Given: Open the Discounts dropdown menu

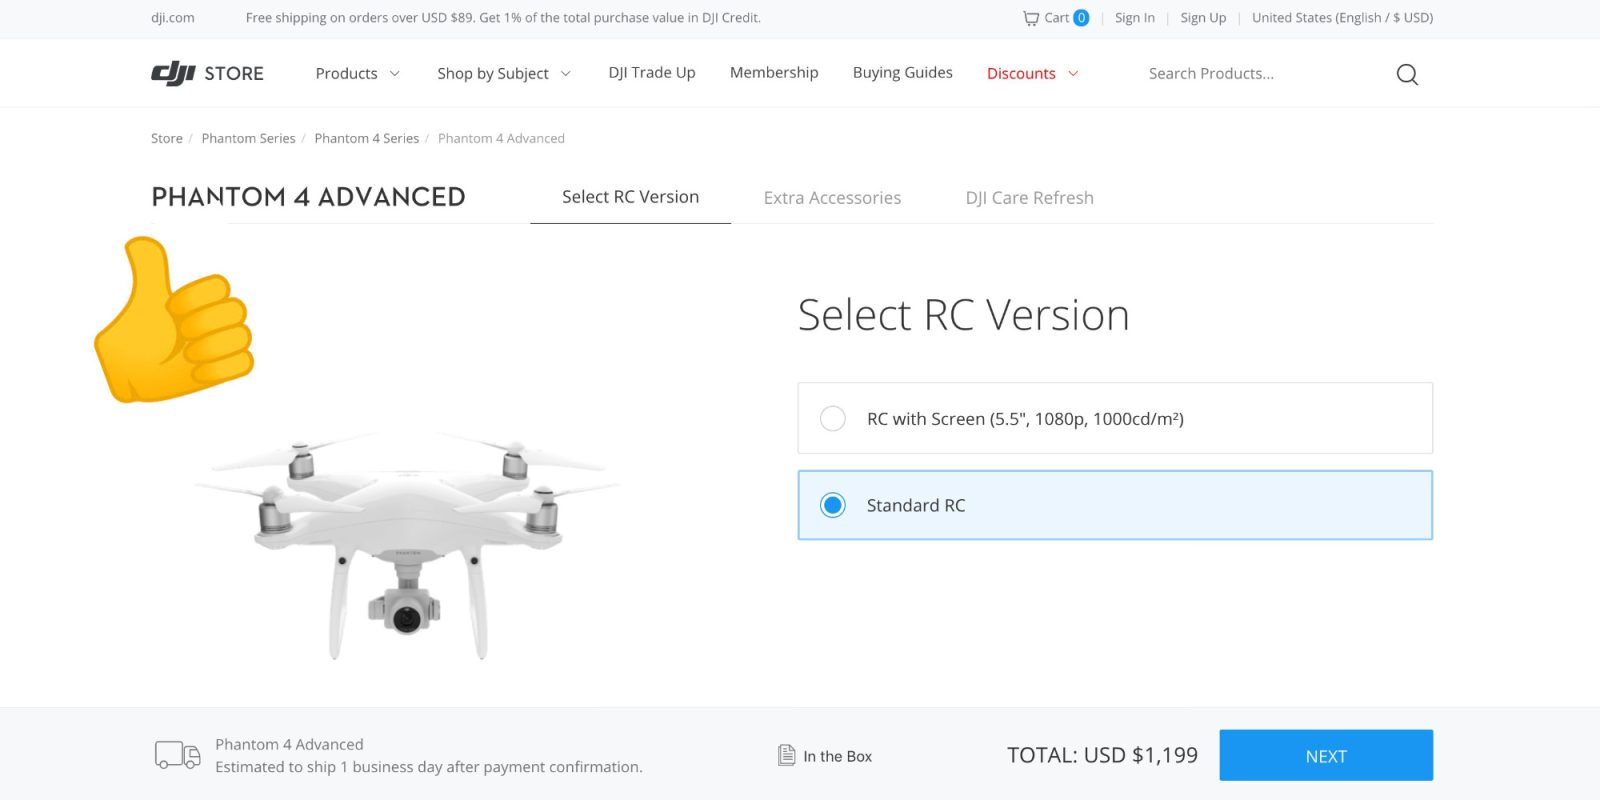Looking at the screenshot, I should point(1032,73).
